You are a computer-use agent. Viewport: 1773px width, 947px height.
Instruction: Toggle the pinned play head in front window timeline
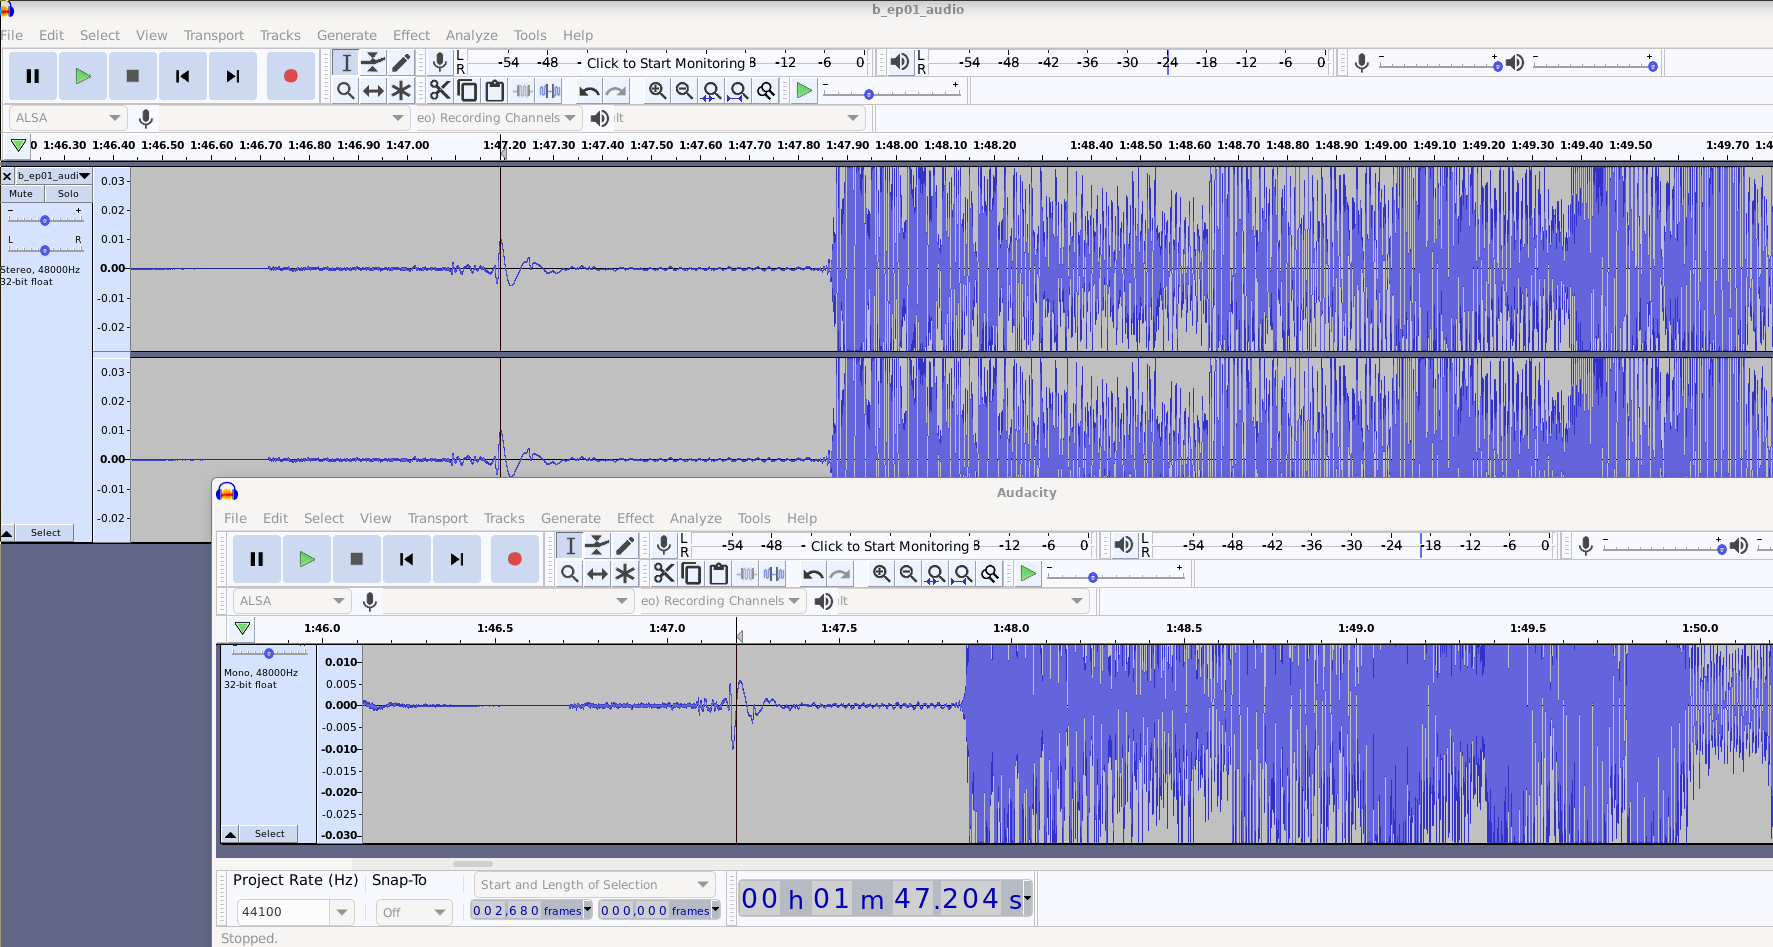[242, 628]
